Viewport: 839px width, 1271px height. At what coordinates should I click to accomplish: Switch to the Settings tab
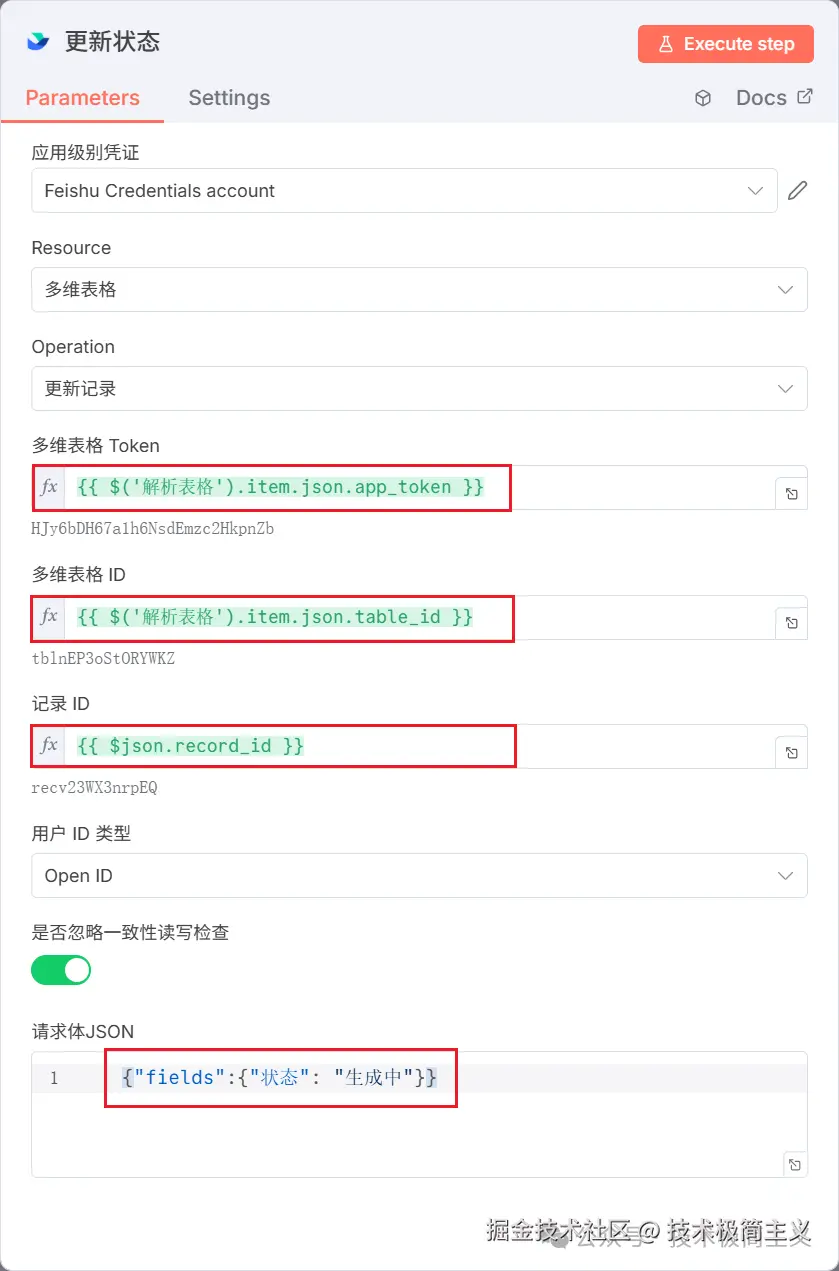tap(229, 97)
